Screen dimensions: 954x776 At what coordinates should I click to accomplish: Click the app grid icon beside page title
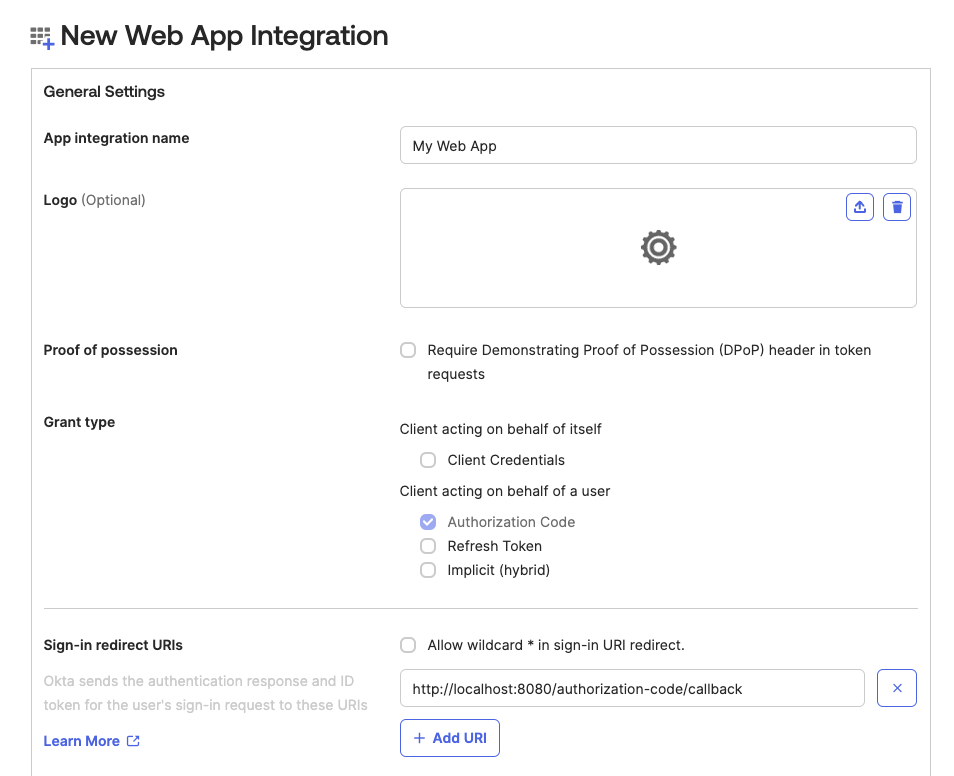pyautogui.click(x=42, y=38)
